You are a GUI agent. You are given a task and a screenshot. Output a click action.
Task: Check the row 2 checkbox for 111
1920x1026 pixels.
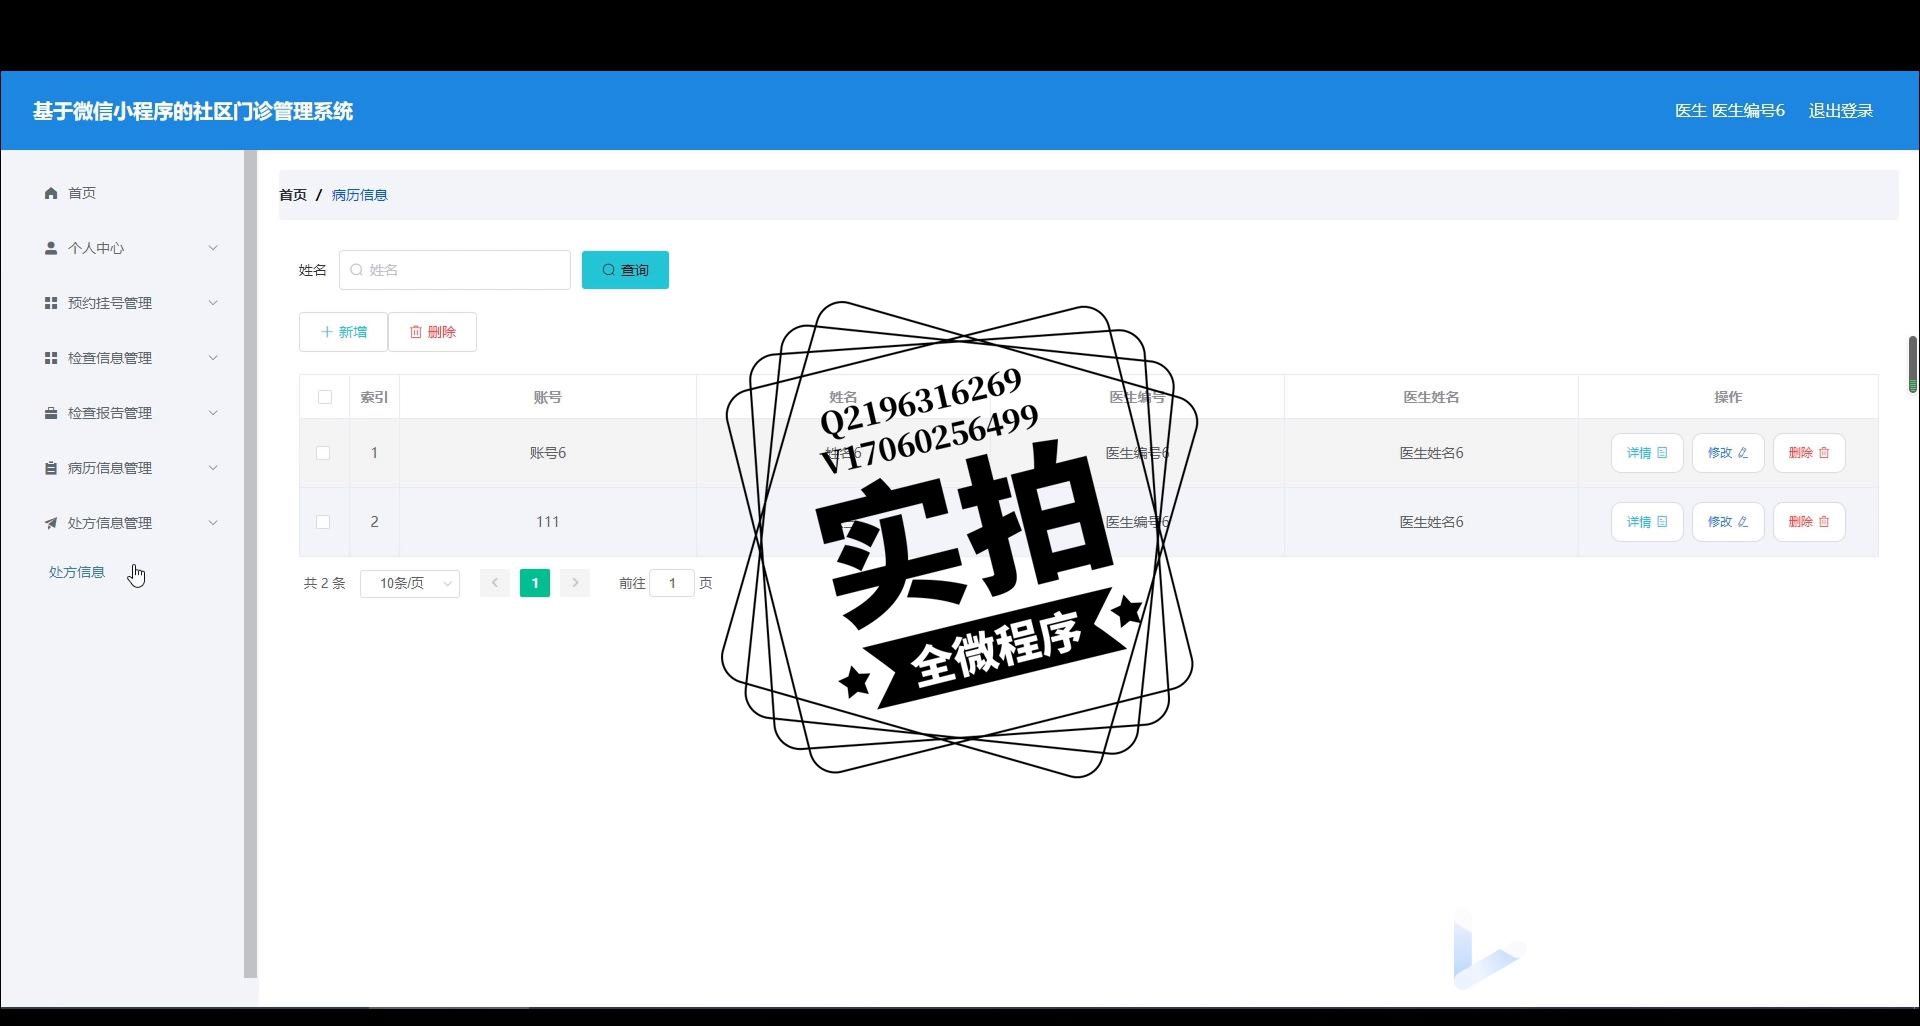coord(323,522)
